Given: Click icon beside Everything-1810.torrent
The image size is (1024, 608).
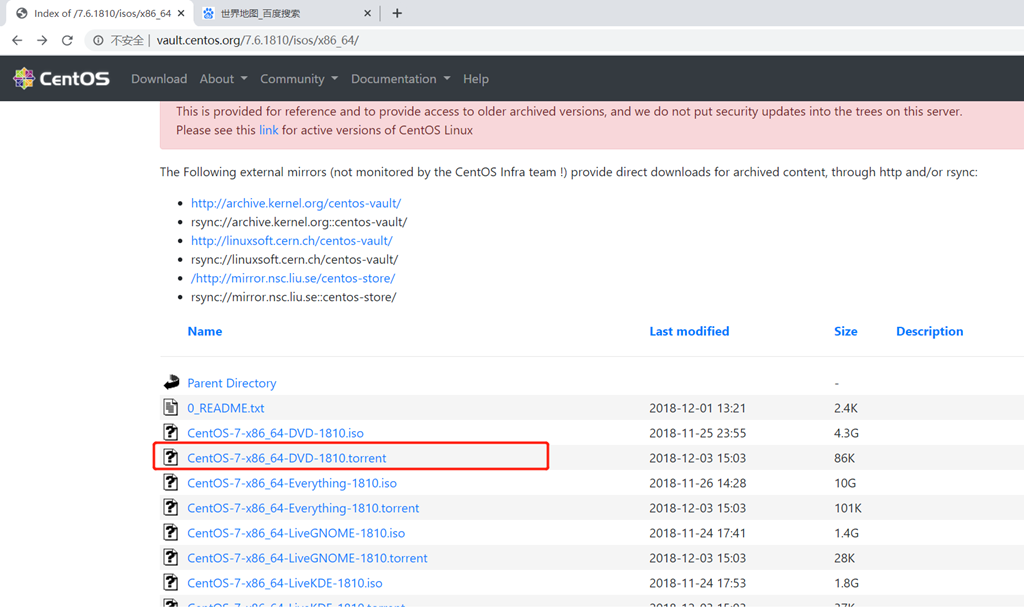Looking at the screenshot, I should [x=170, y=507].
